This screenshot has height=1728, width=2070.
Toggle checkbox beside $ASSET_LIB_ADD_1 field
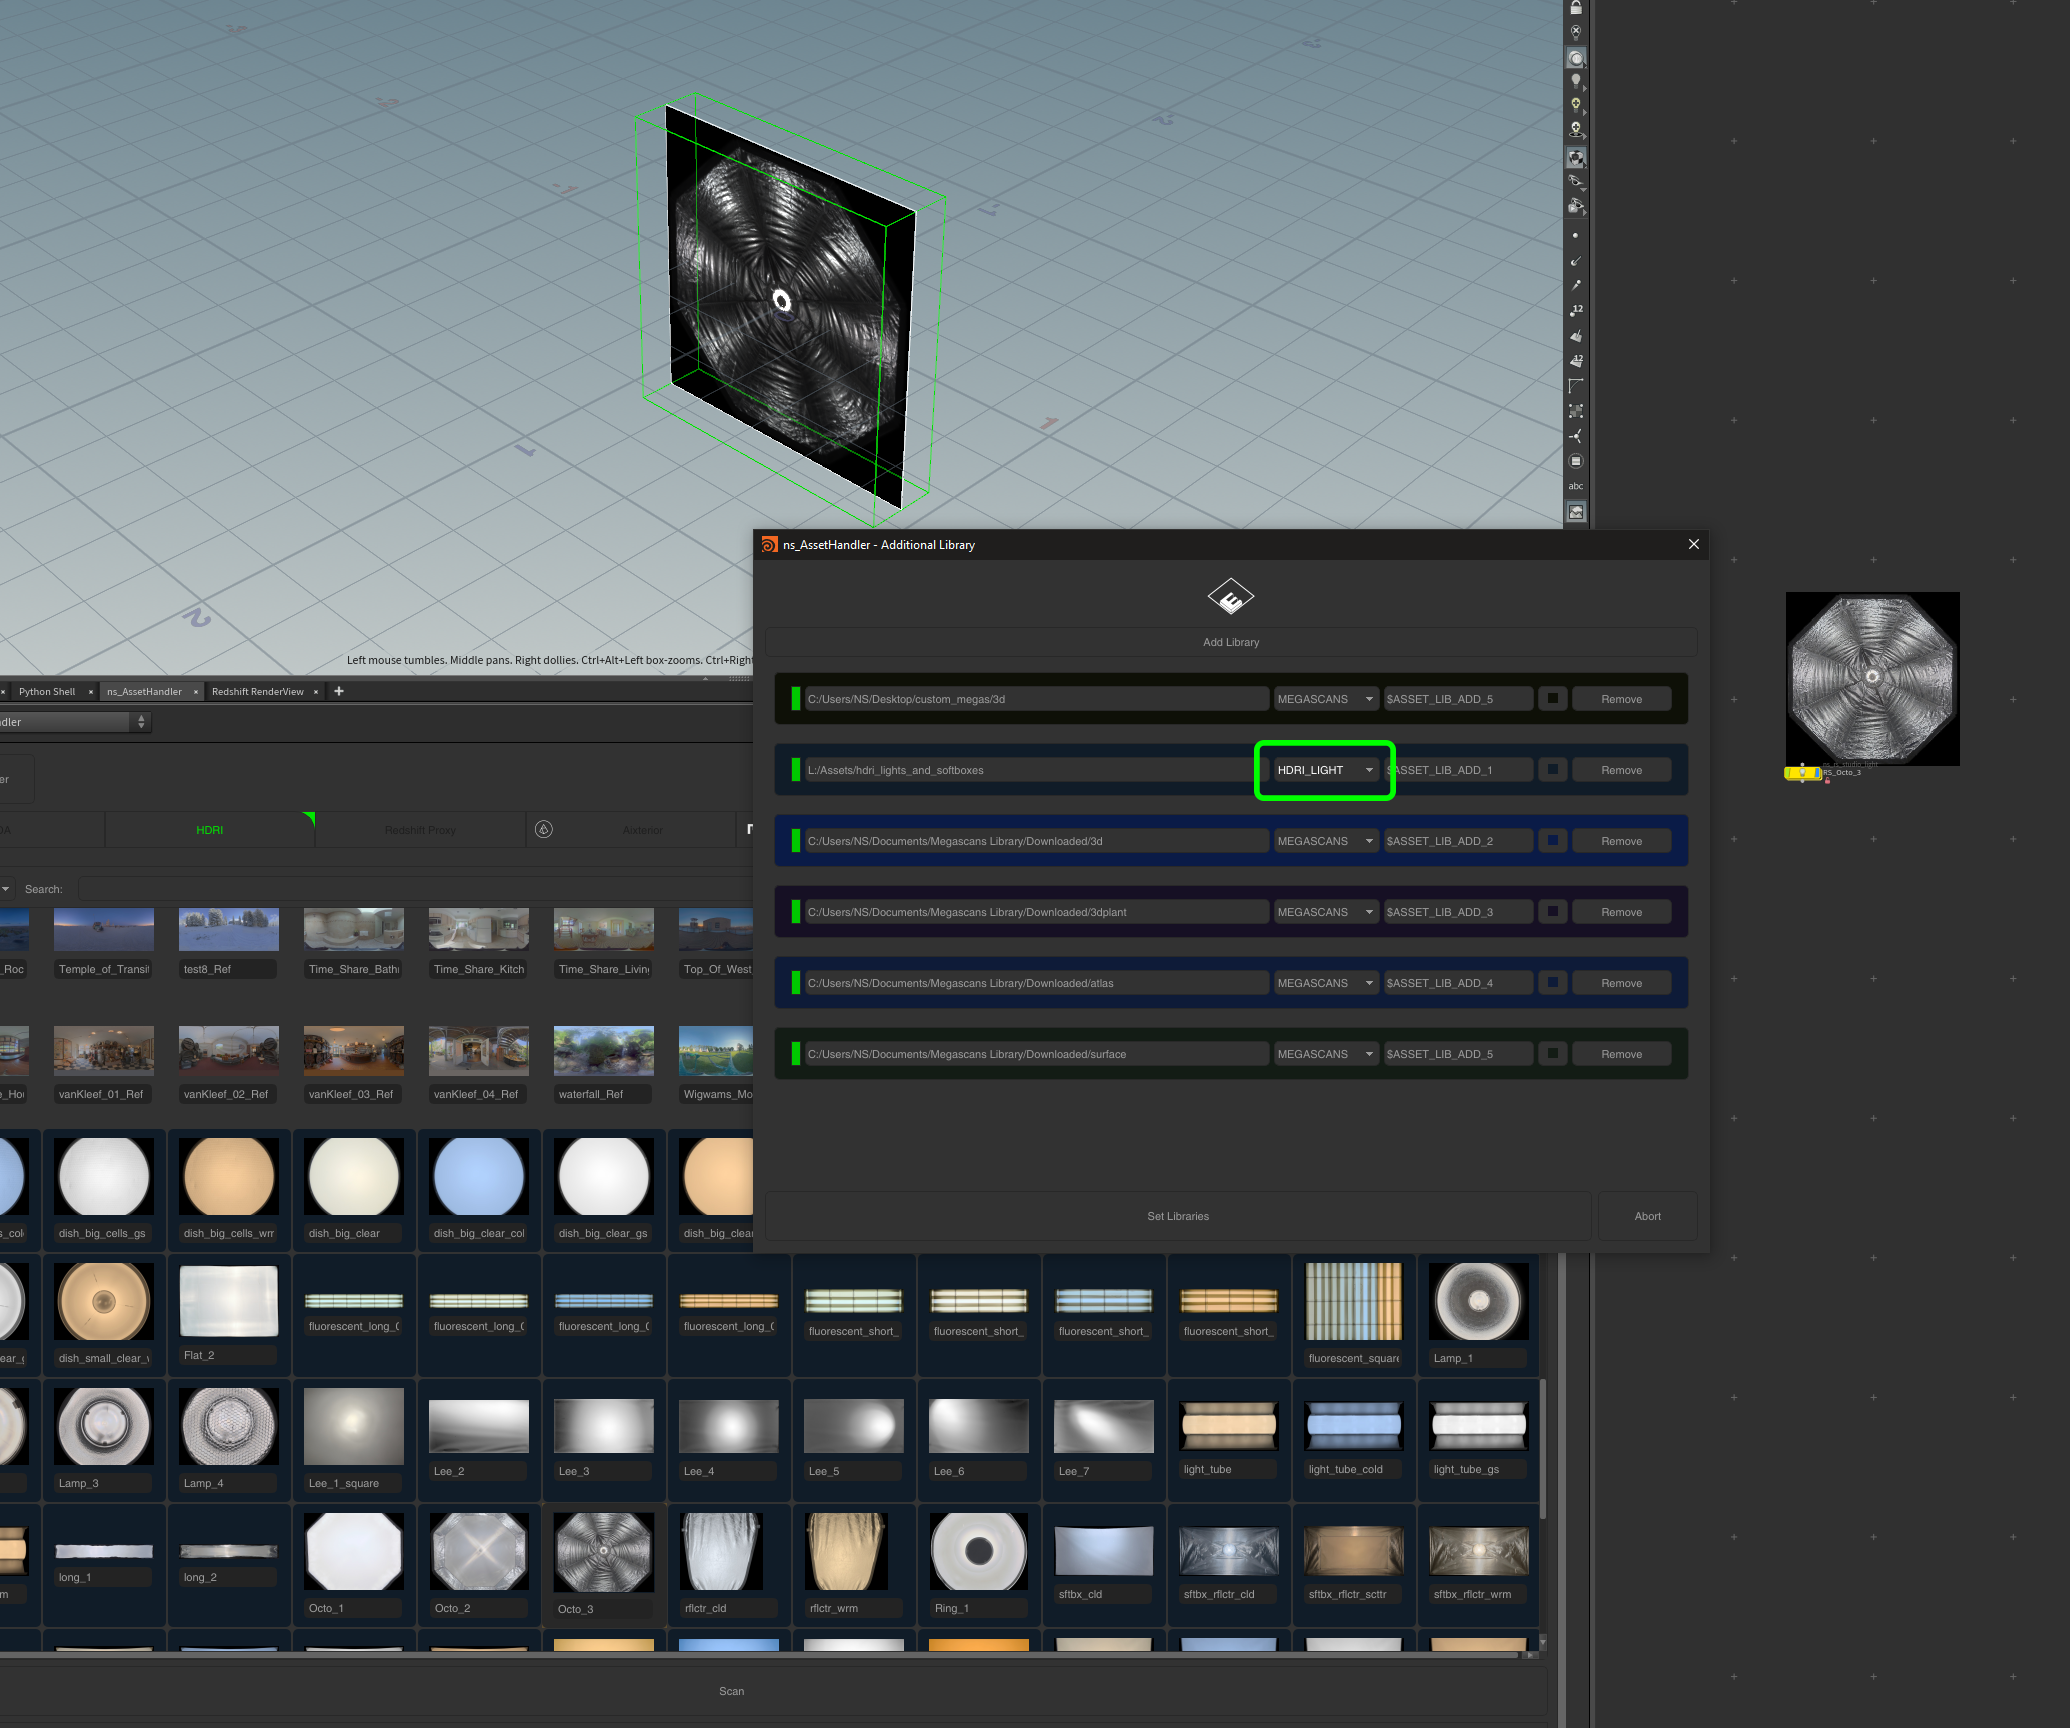pos(1552,770)
